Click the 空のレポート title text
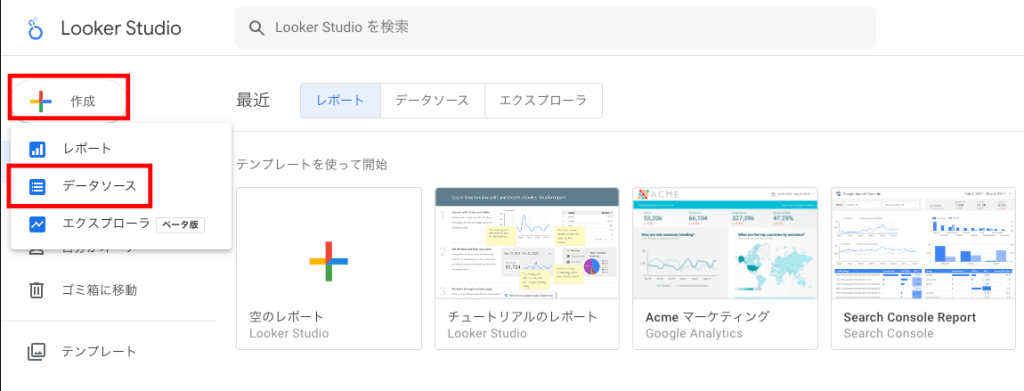Screen dimensions: 1024x391 287,317
